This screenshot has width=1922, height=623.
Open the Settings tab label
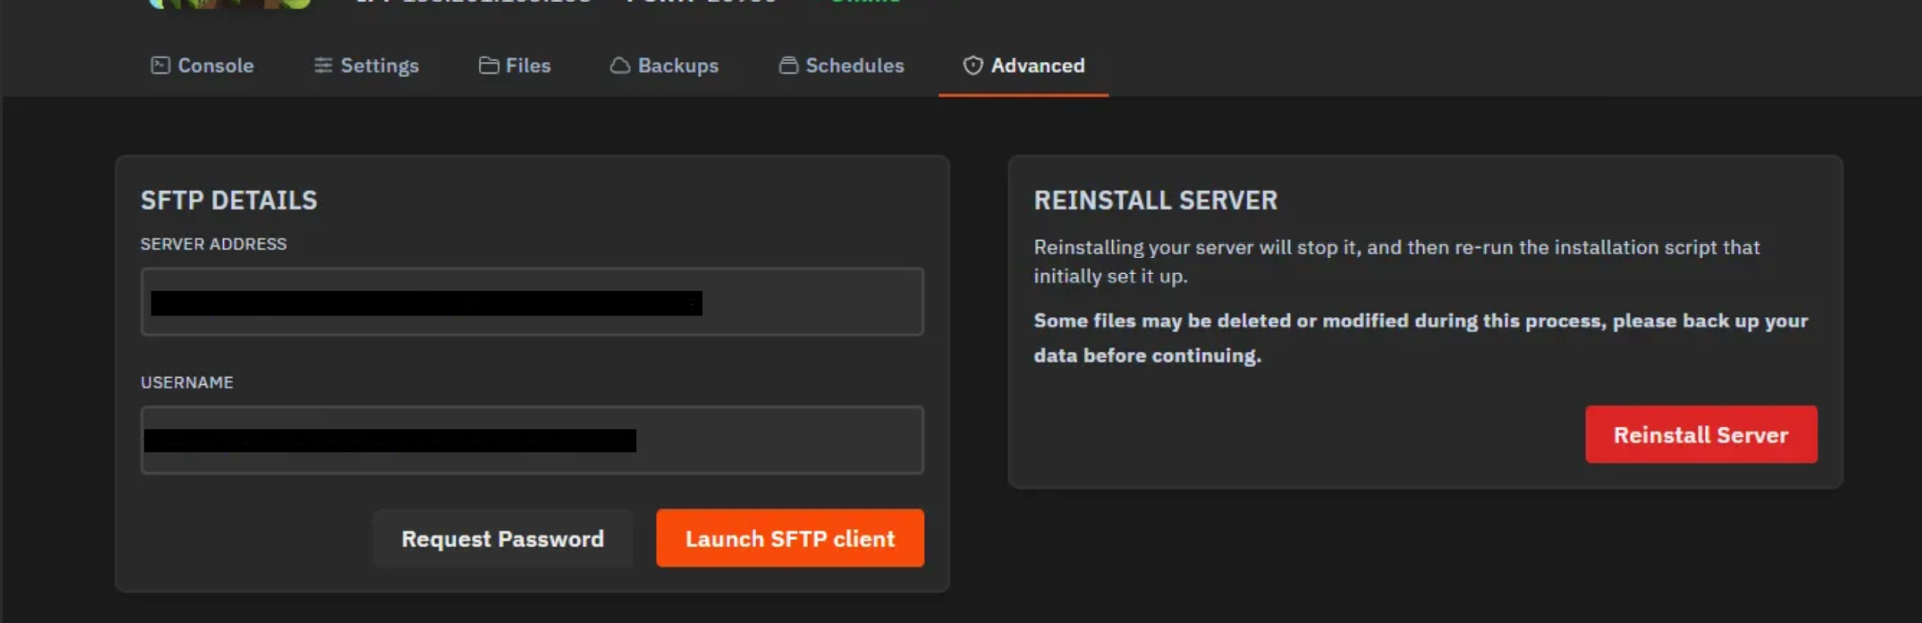[379, 65]
